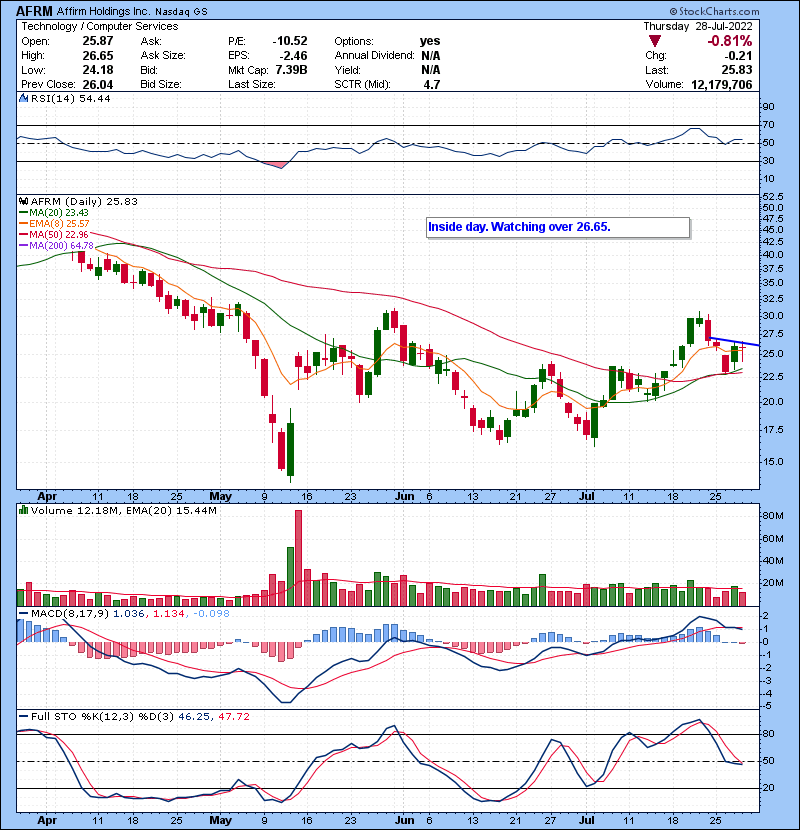This screenshot has height=830, width=800.
Task: Click the Last price 25.83
Action: pos(737,70)
